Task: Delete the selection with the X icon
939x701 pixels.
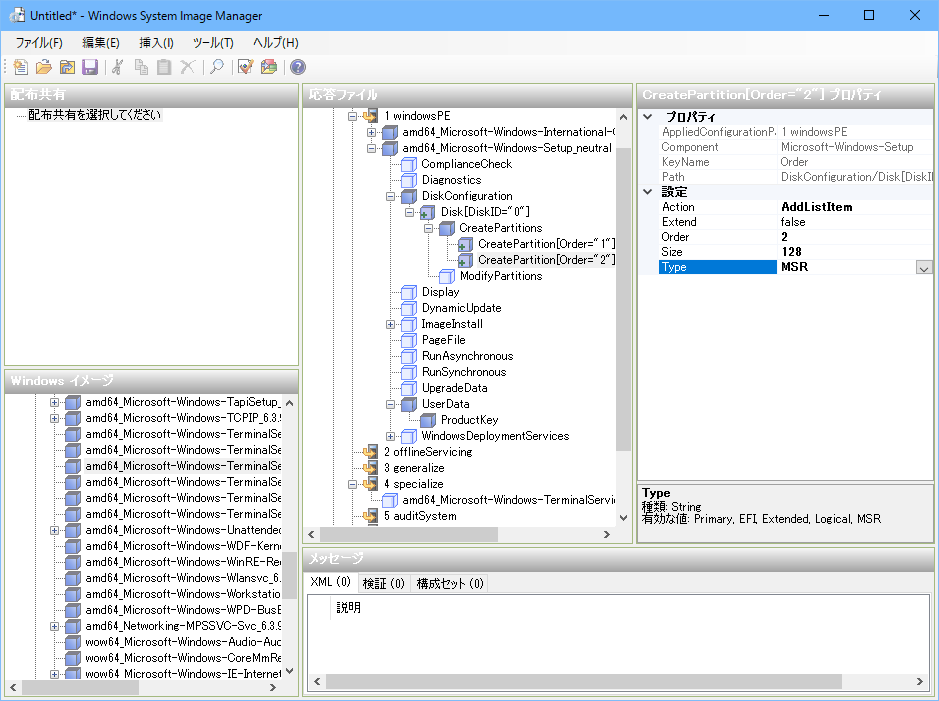Action: pos(187,67)
